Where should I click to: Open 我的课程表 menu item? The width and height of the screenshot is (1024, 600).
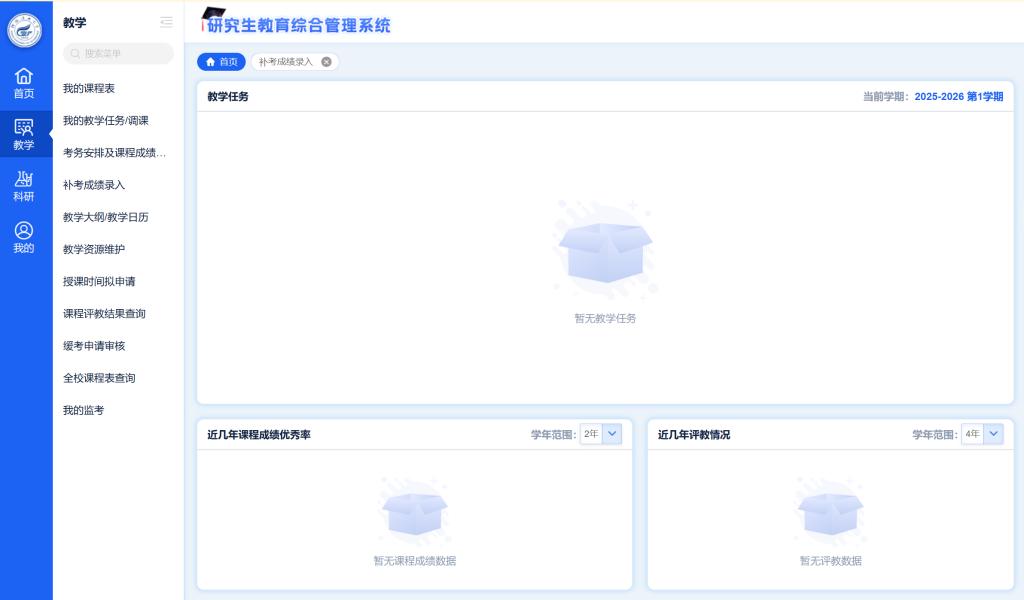point(89,89)
